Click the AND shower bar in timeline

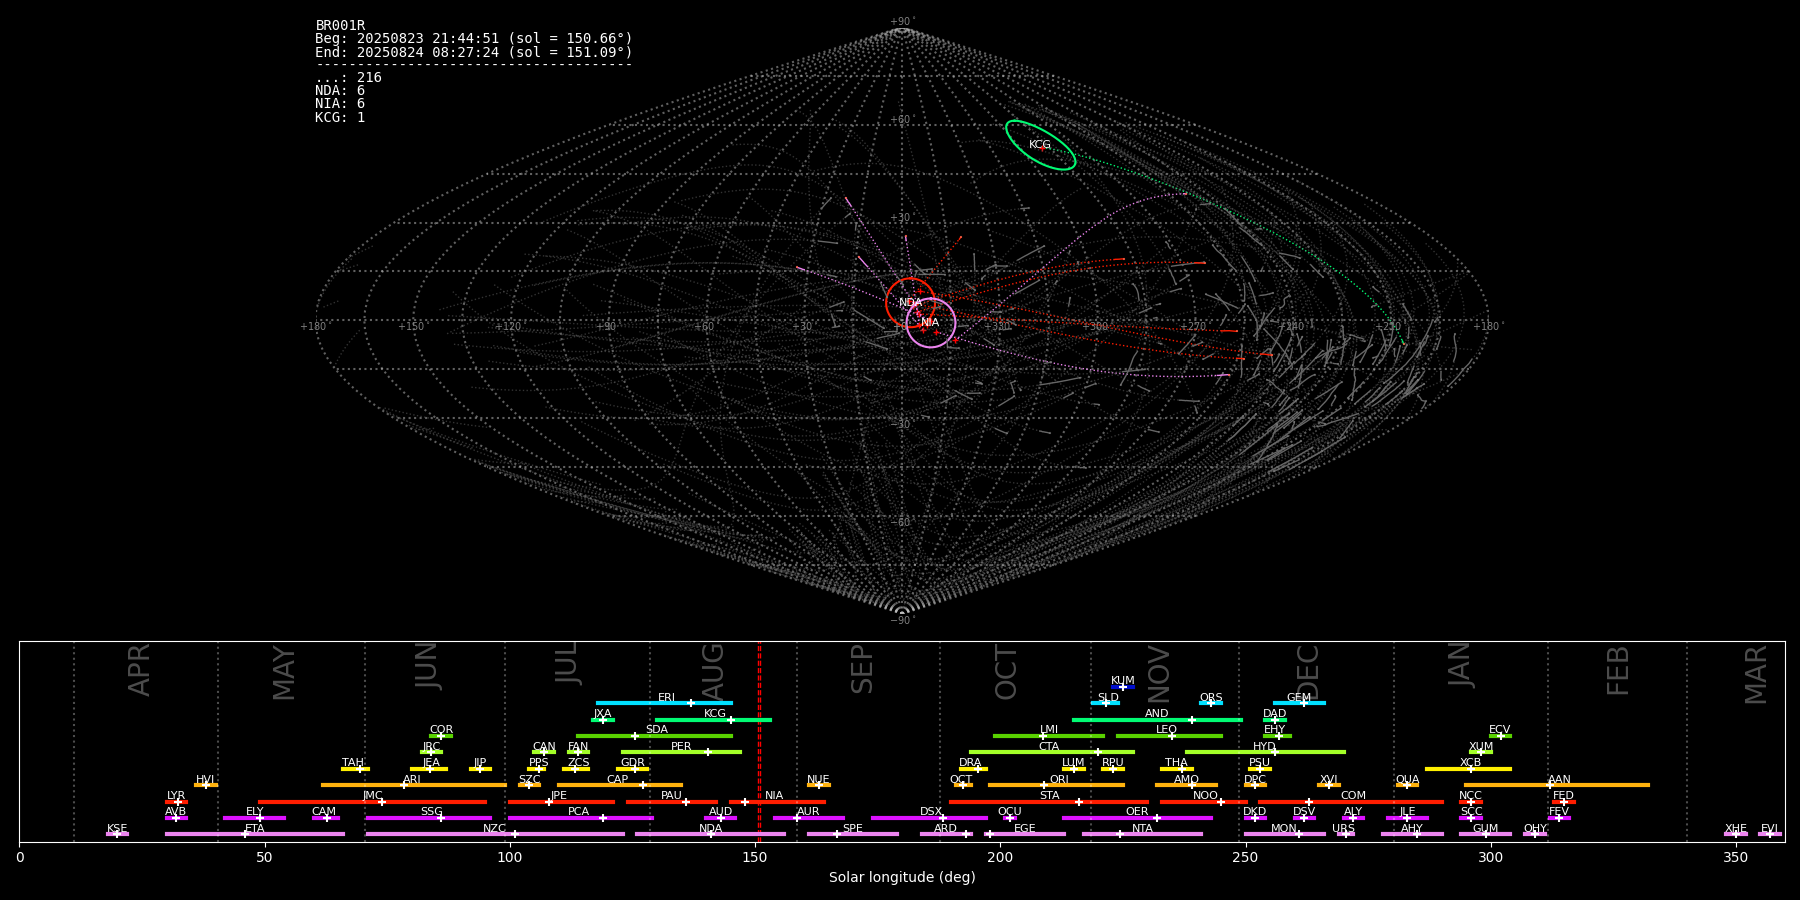tap(1157, 720)
